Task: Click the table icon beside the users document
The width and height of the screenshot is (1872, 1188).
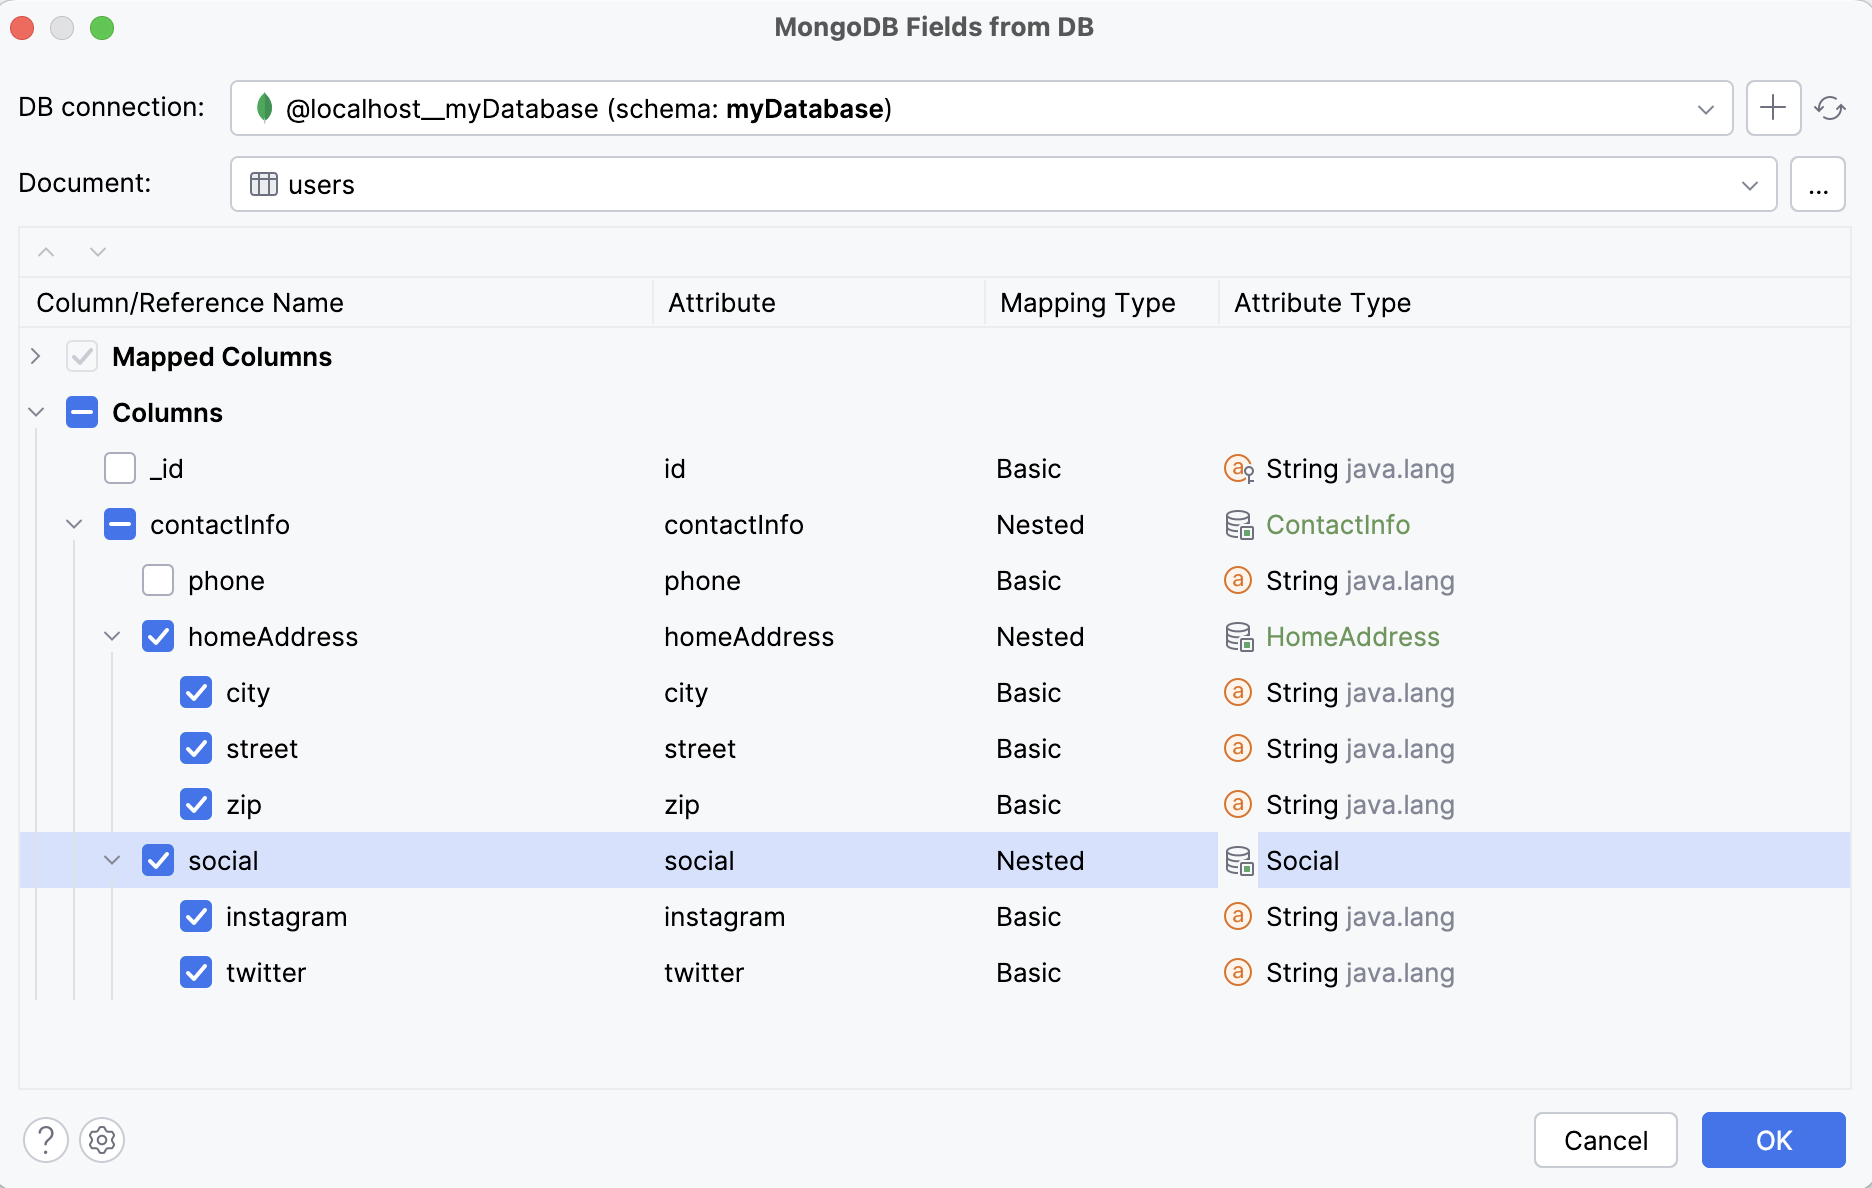Action: point(264,184)
